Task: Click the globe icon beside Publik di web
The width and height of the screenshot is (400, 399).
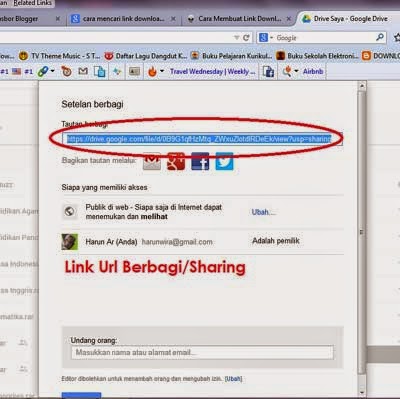Action: click(70, 211)
